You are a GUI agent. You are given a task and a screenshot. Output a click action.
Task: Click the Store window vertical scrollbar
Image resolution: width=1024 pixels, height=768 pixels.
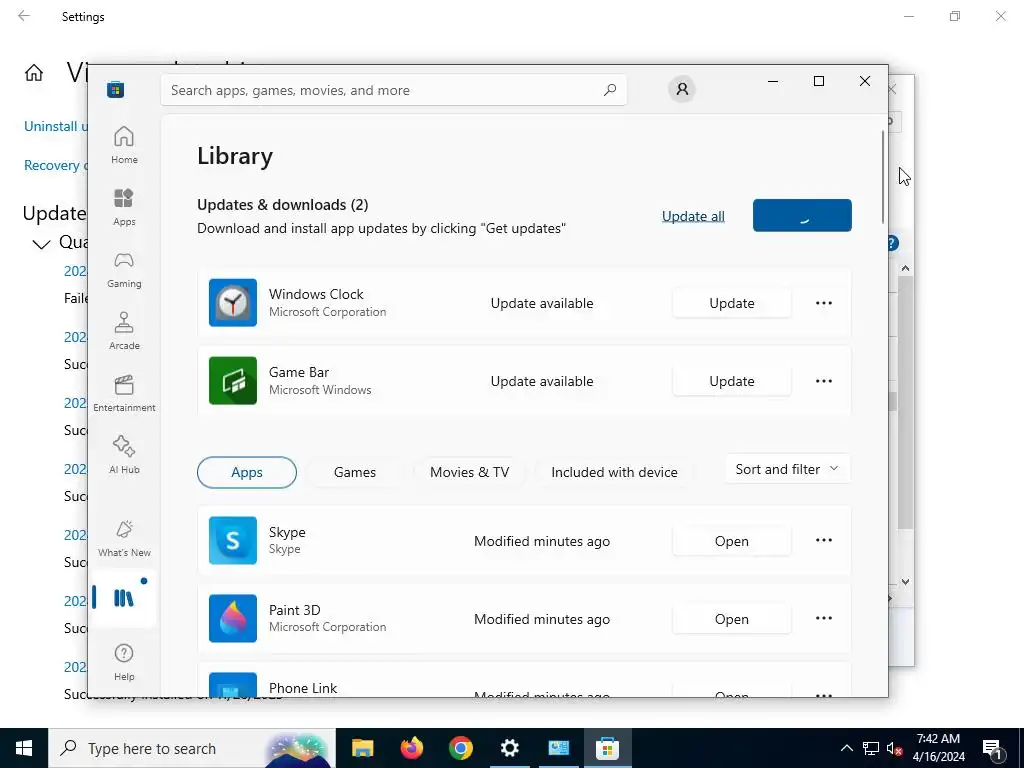click(883, 176)
